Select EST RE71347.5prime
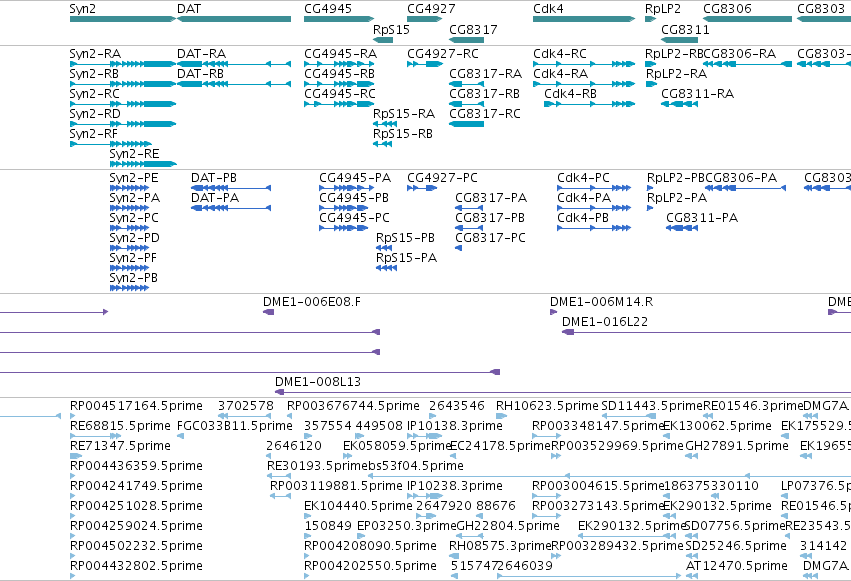851x581 pixels. (x=76, y=456)
